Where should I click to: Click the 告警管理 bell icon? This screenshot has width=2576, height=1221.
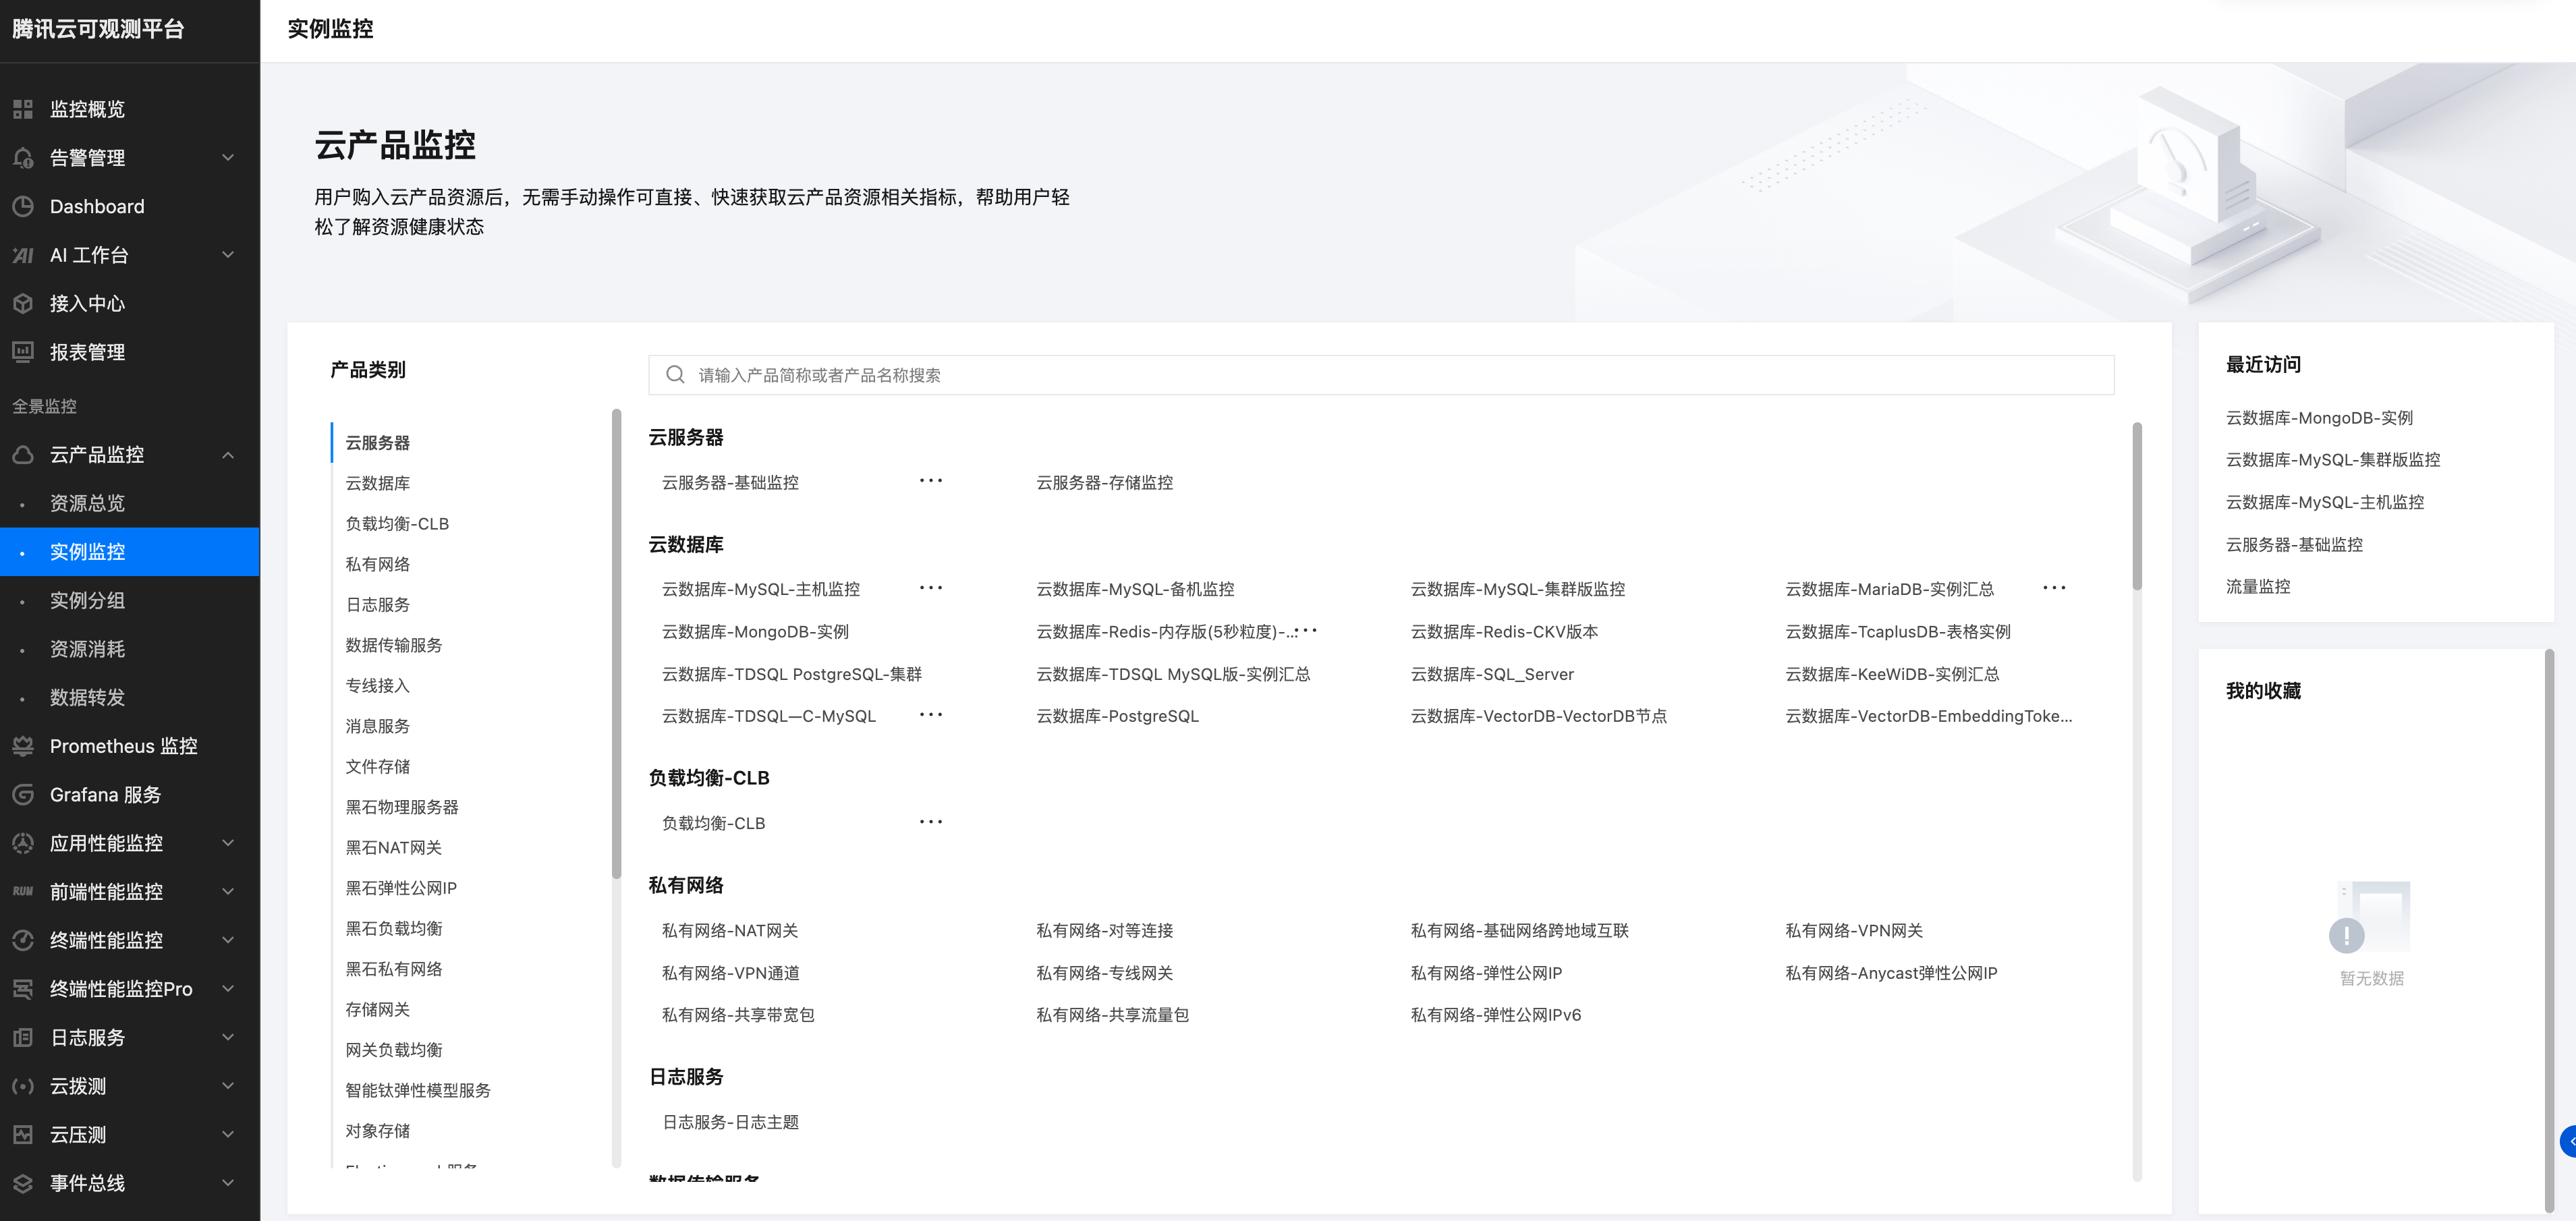coord(23,158)
